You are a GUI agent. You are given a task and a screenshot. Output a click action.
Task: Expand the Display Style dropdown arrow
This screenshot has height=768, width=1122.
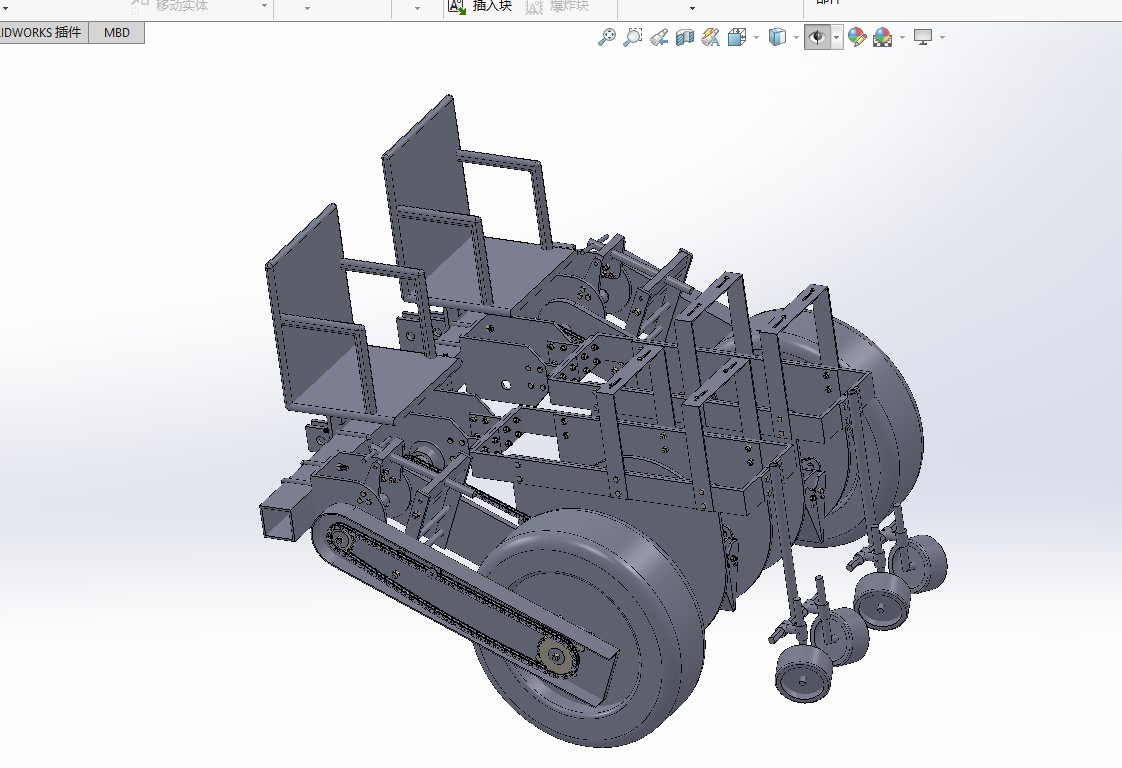(x=796, y=38)
